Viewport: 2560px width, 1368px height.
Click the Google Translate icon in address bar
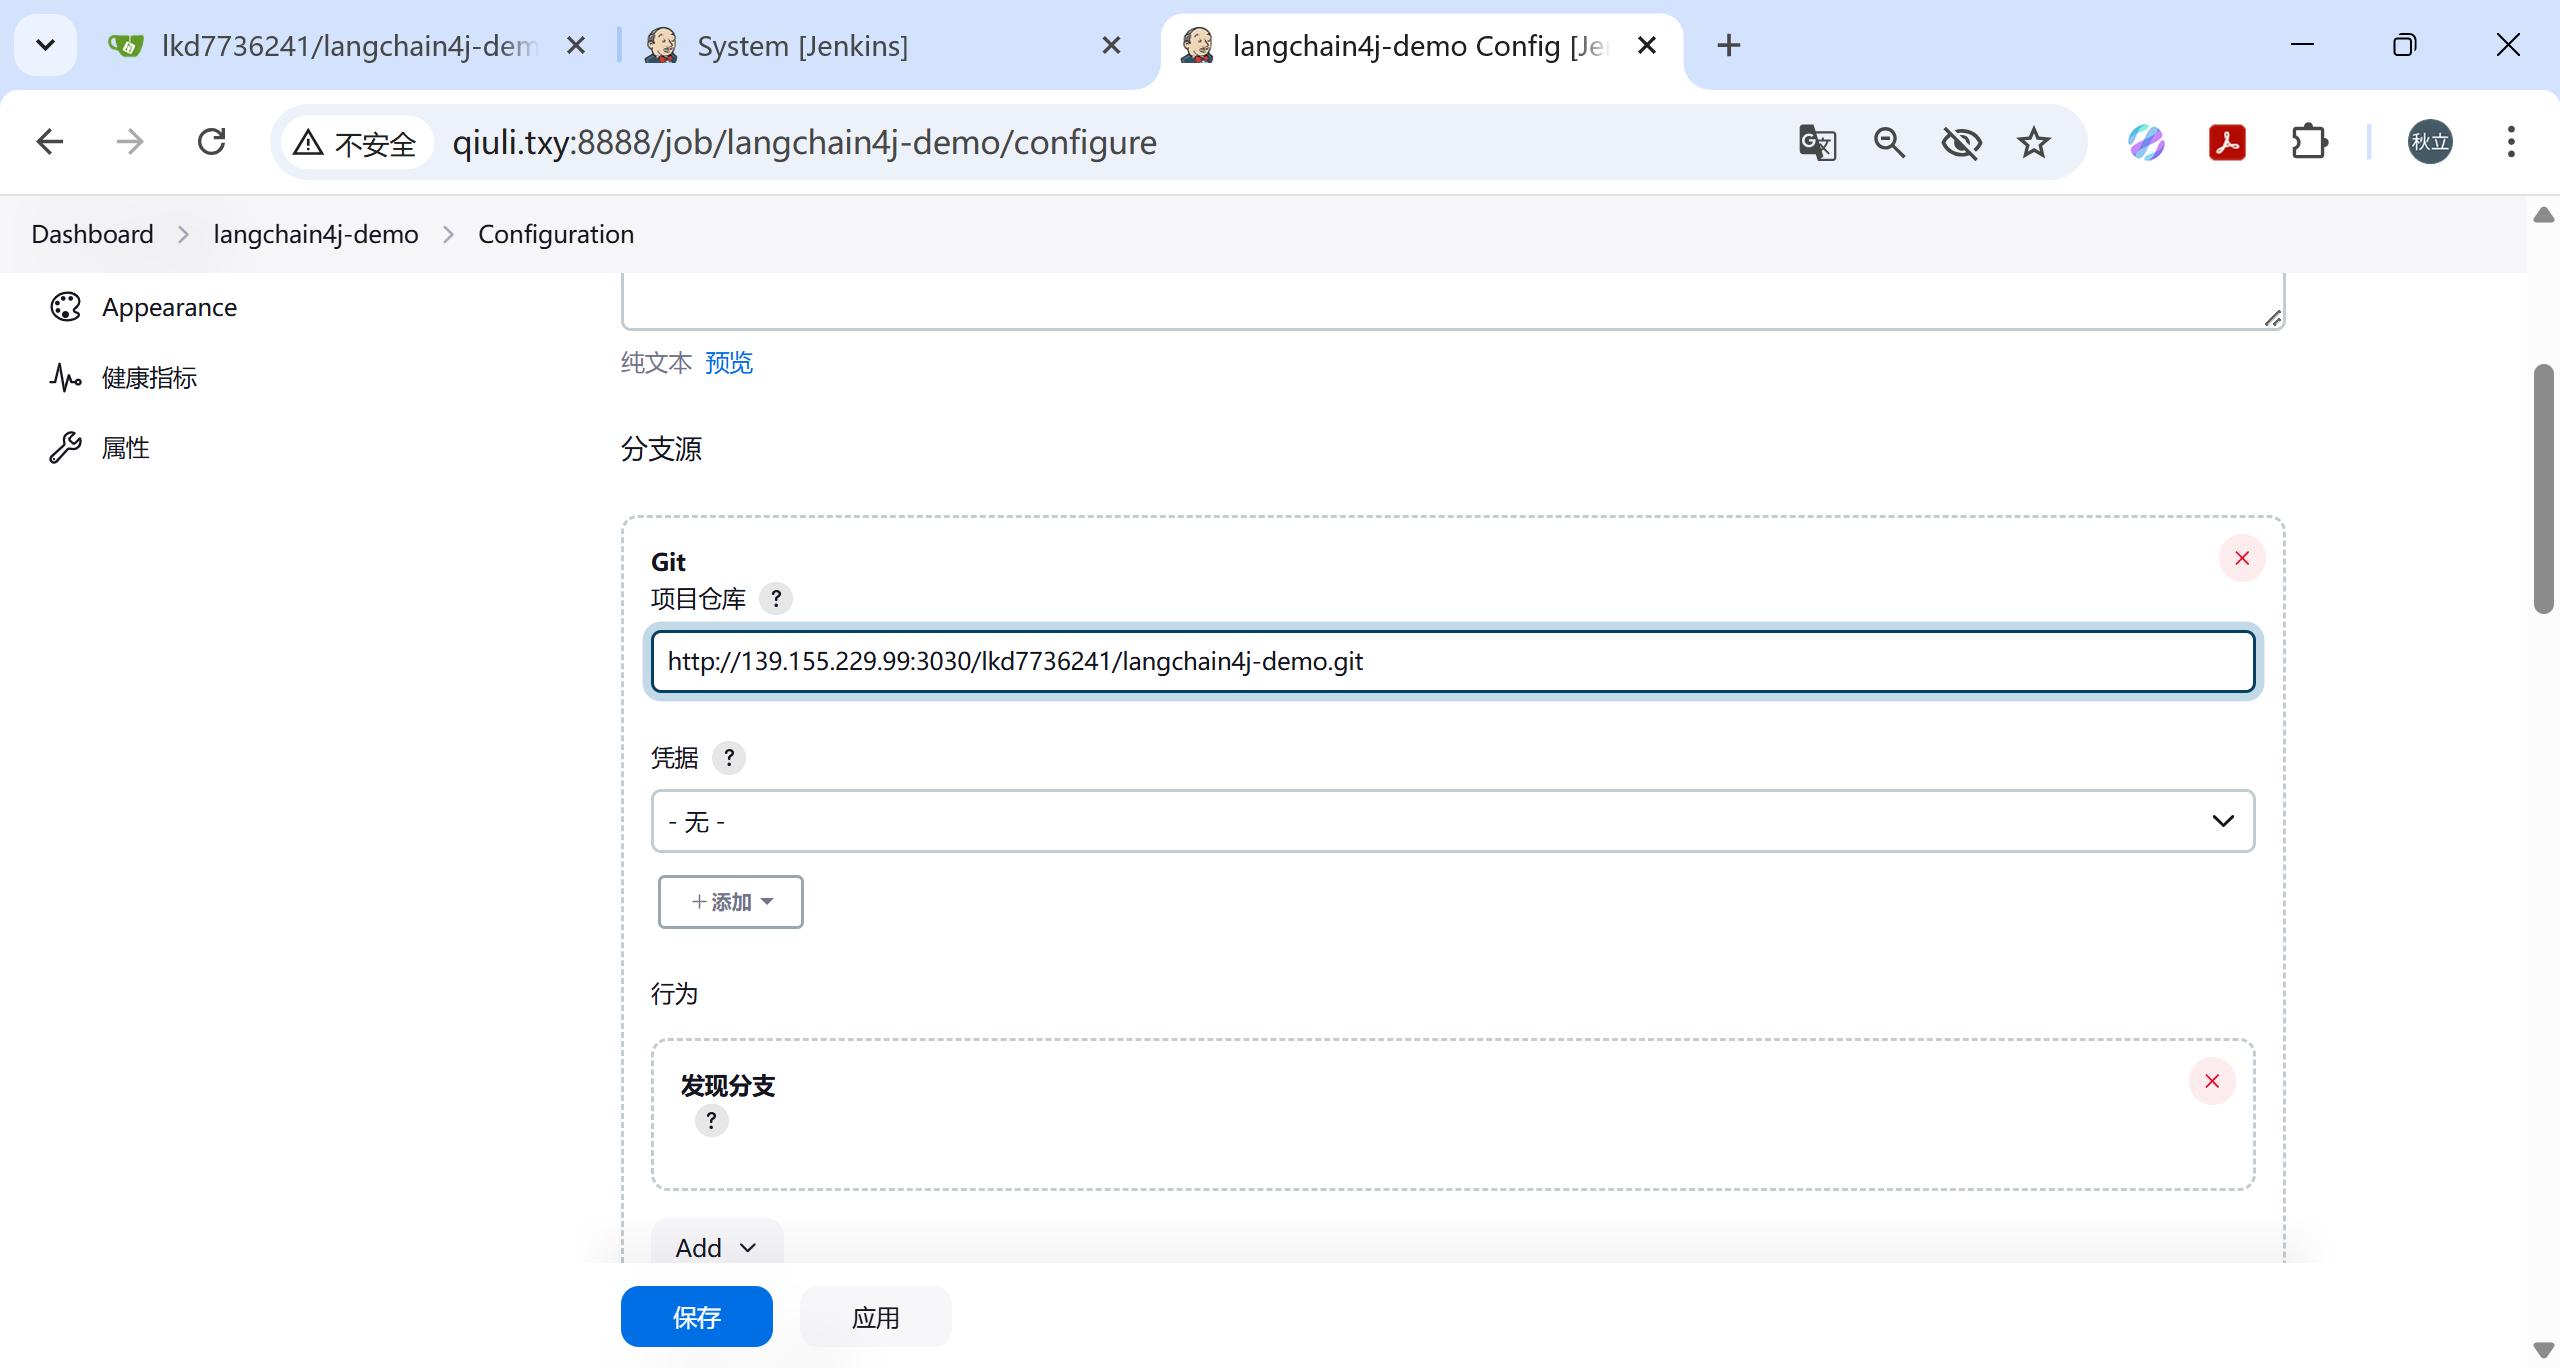[x=1817, y=142]
